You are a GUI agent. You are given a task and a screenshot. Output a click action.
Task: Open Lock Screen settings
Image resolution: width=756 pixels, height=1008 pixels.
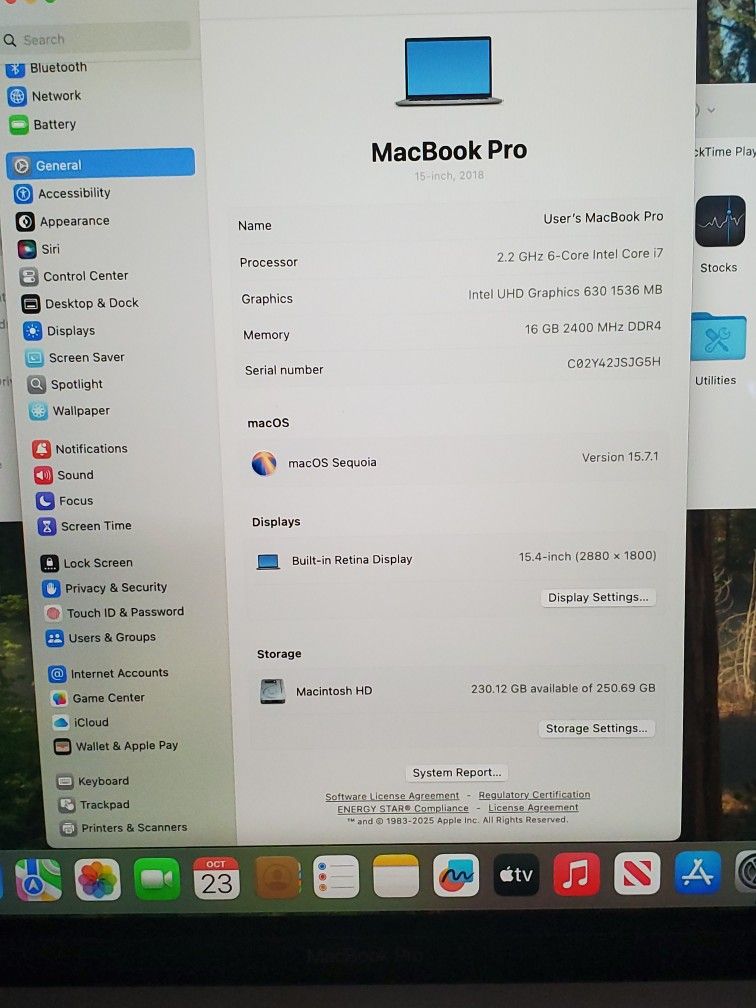(87, 563)
